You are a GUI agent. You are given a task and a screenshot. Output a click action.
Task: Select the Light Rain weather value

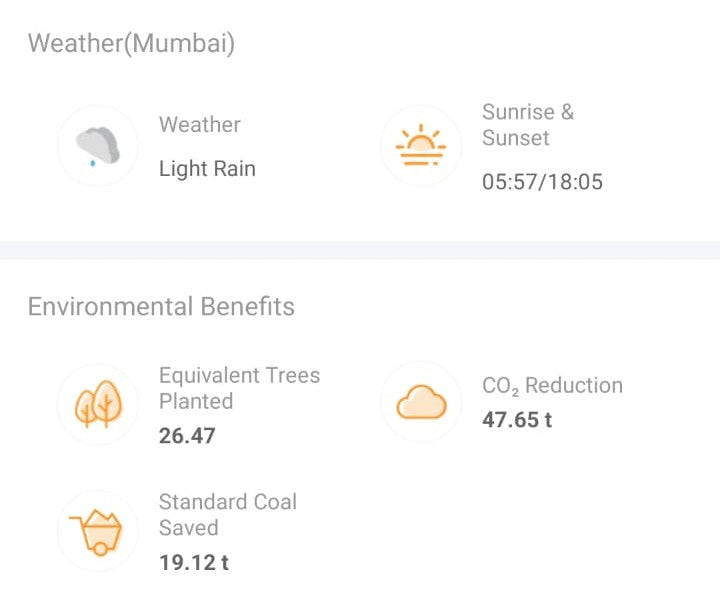pyautogui.click(x=207, y=169)
